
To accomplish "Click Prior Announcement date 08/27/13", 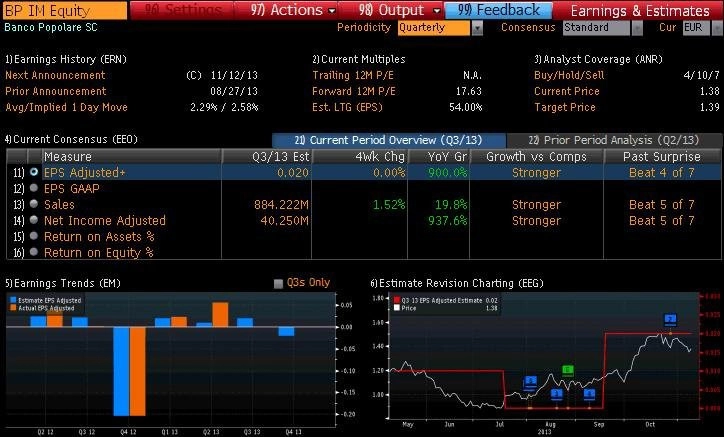I will click(234, 91).
